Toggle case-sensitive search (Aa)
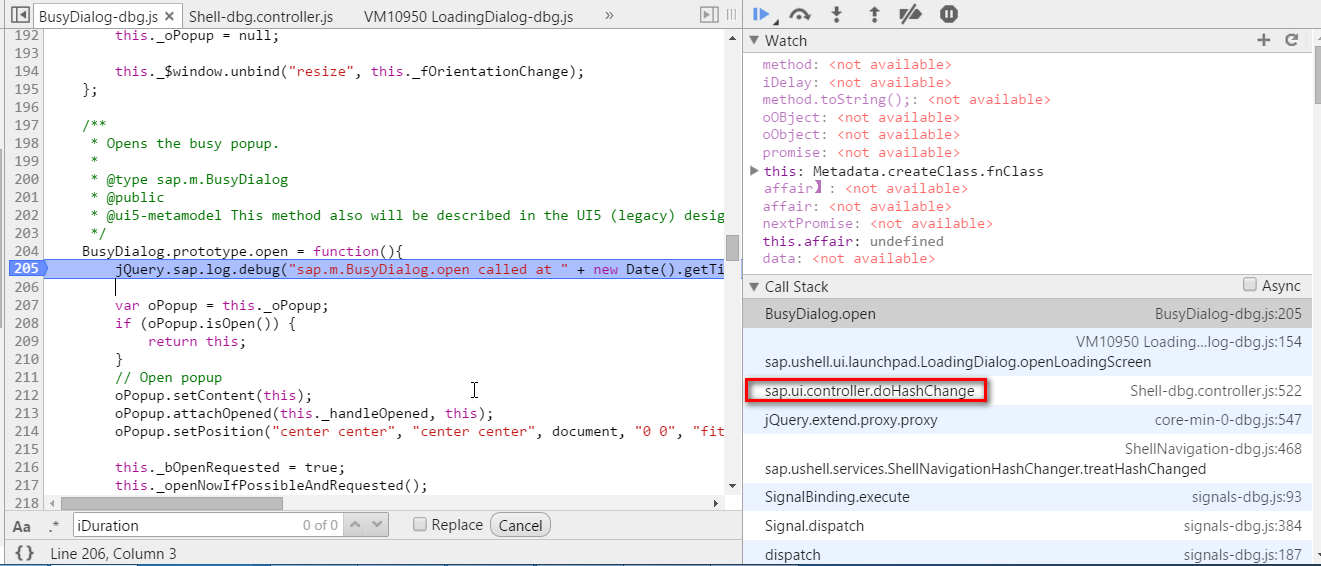Screen dimensions: 1321x566 coord(21,526)
